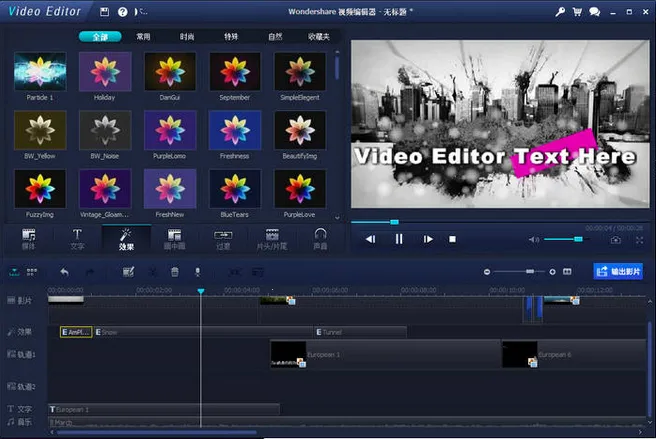This screenshot has height=439, width=656.
Task: Pause the video playback
Action: [399, 239]
